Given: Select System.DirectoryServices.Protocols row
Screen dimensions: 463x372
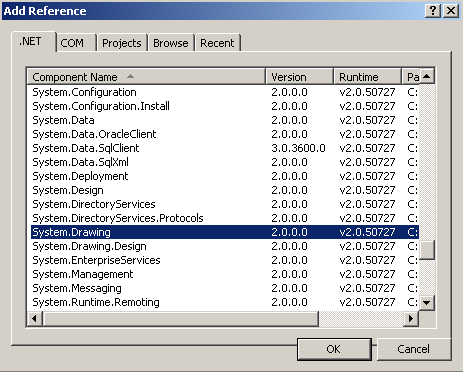Looking at the screenshot, I should (225, 218).
